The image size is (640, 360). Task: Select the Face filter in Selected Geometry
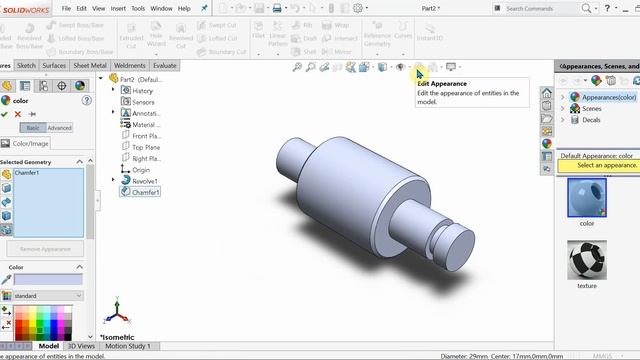pyautogui.click(x=6, y=188)
